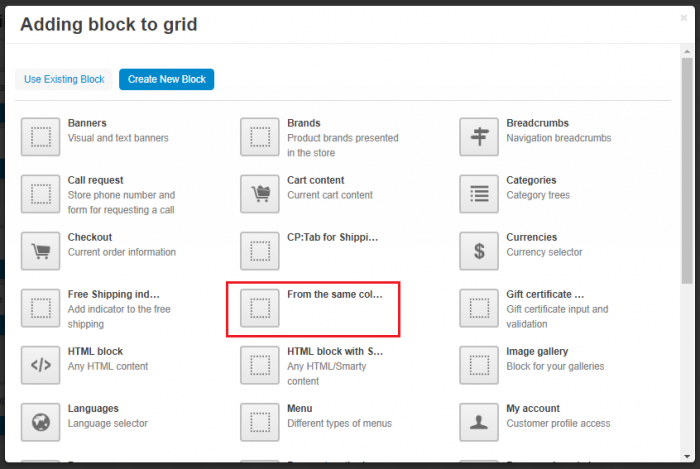
Task: Choose the CP:Tab for Shippi... block icon
Action: [x=260, y=251]
